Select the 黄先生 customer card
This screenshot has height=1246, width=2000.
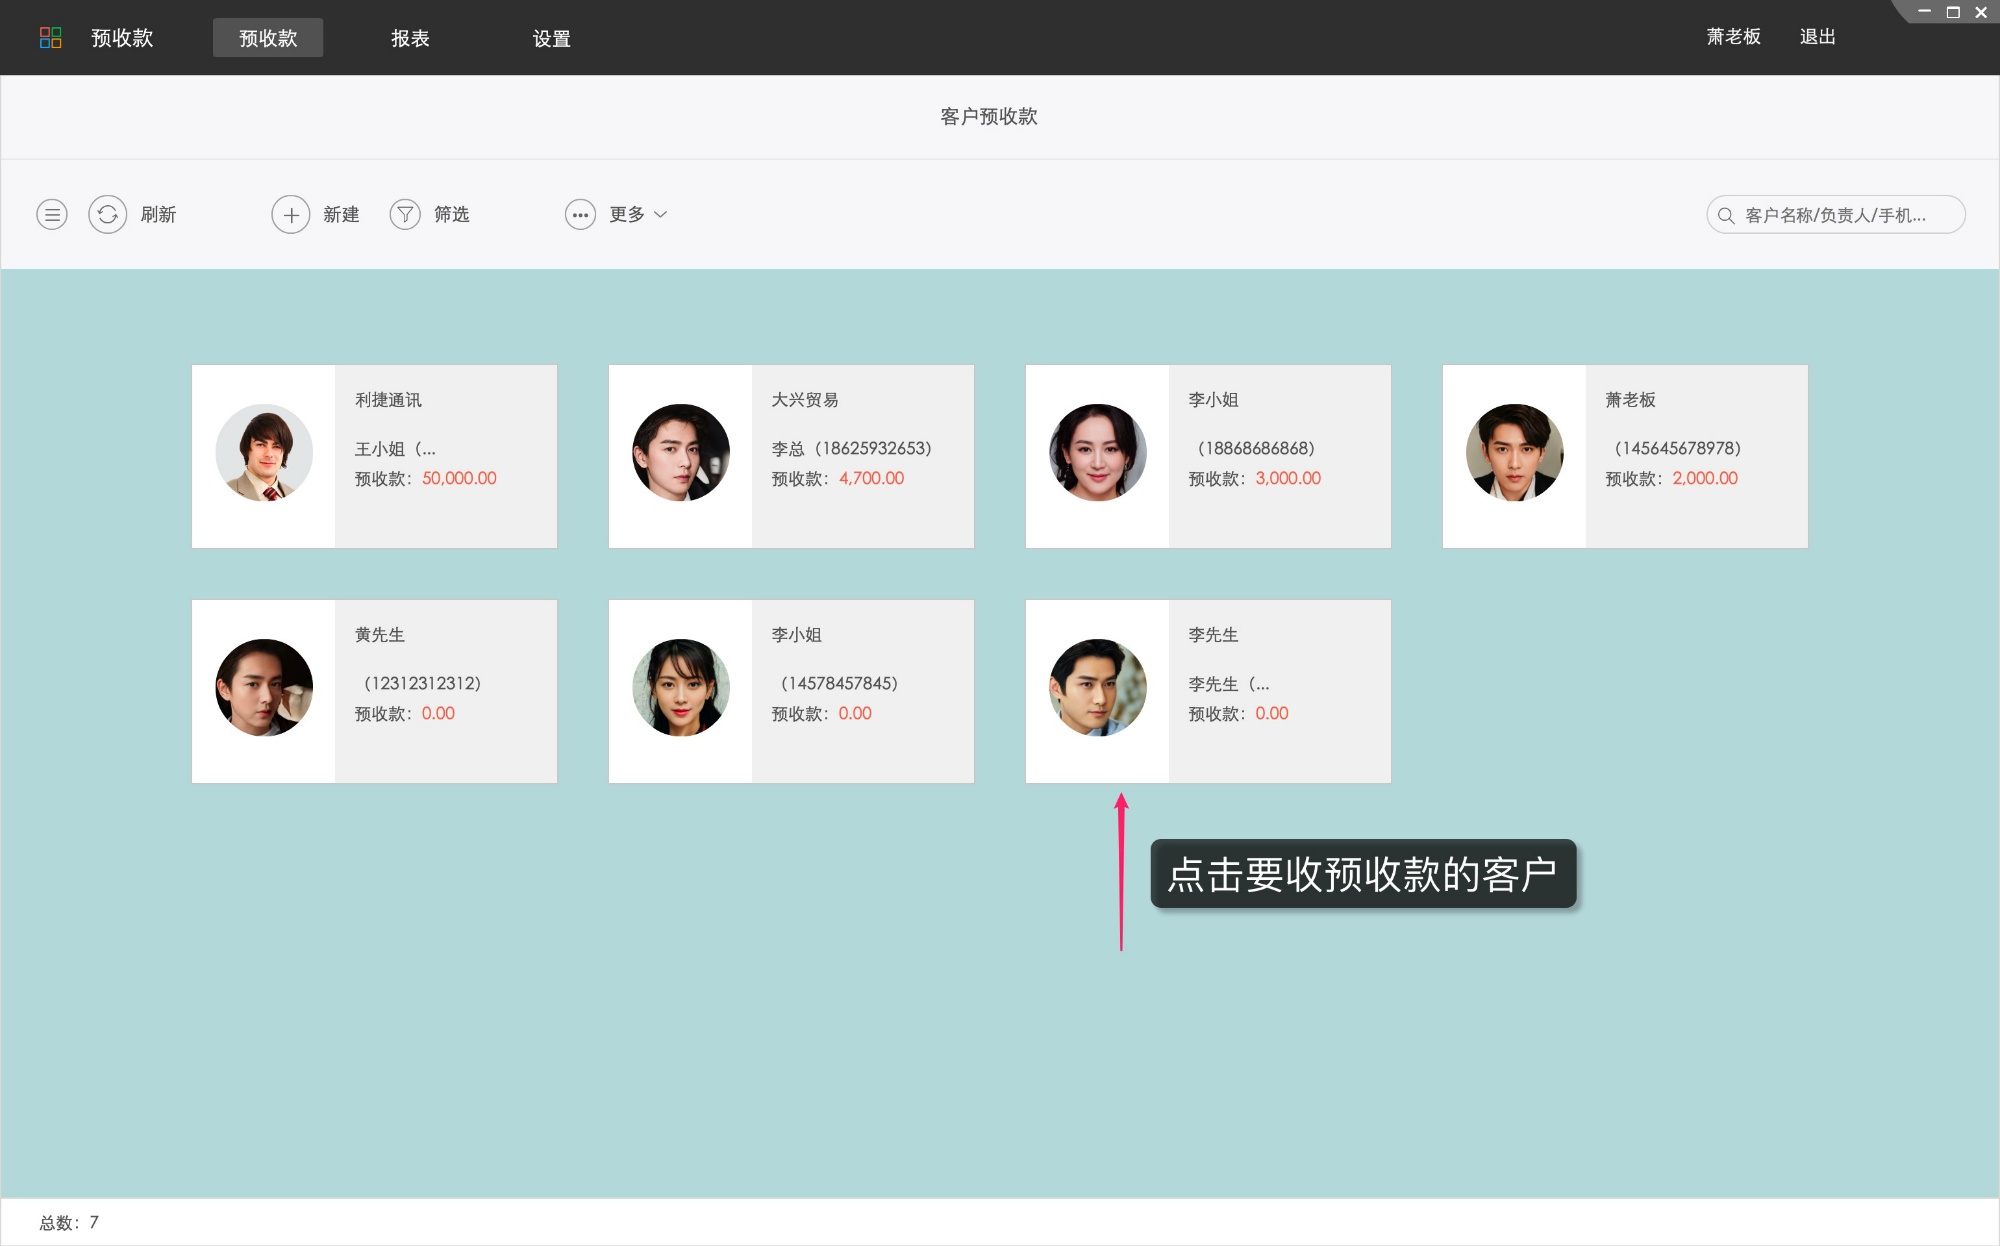click(x=374, y=690)
